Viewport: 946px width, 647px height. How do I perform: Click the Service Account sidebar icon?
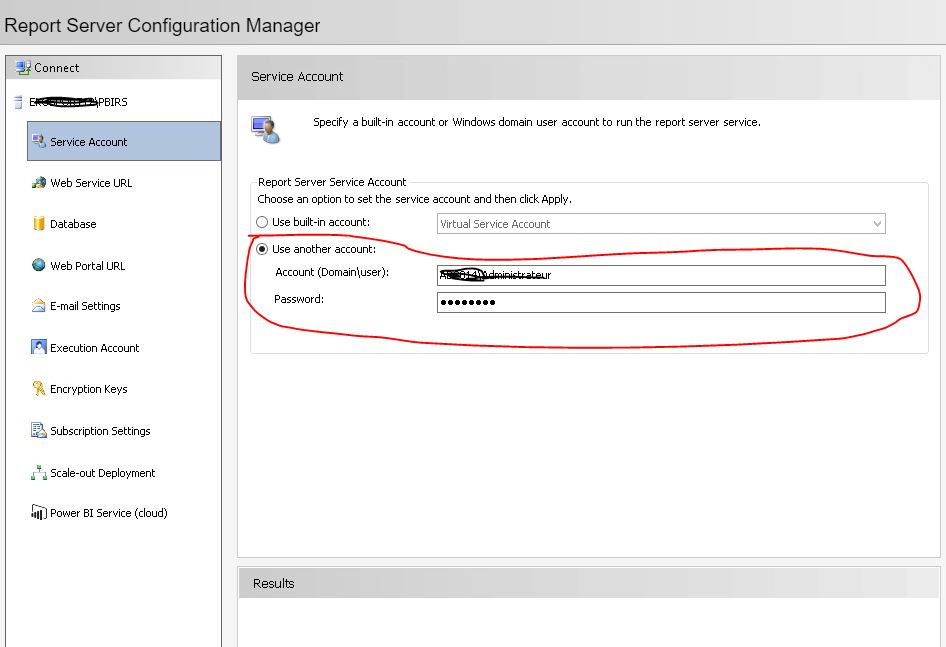[x=39, y=141]
